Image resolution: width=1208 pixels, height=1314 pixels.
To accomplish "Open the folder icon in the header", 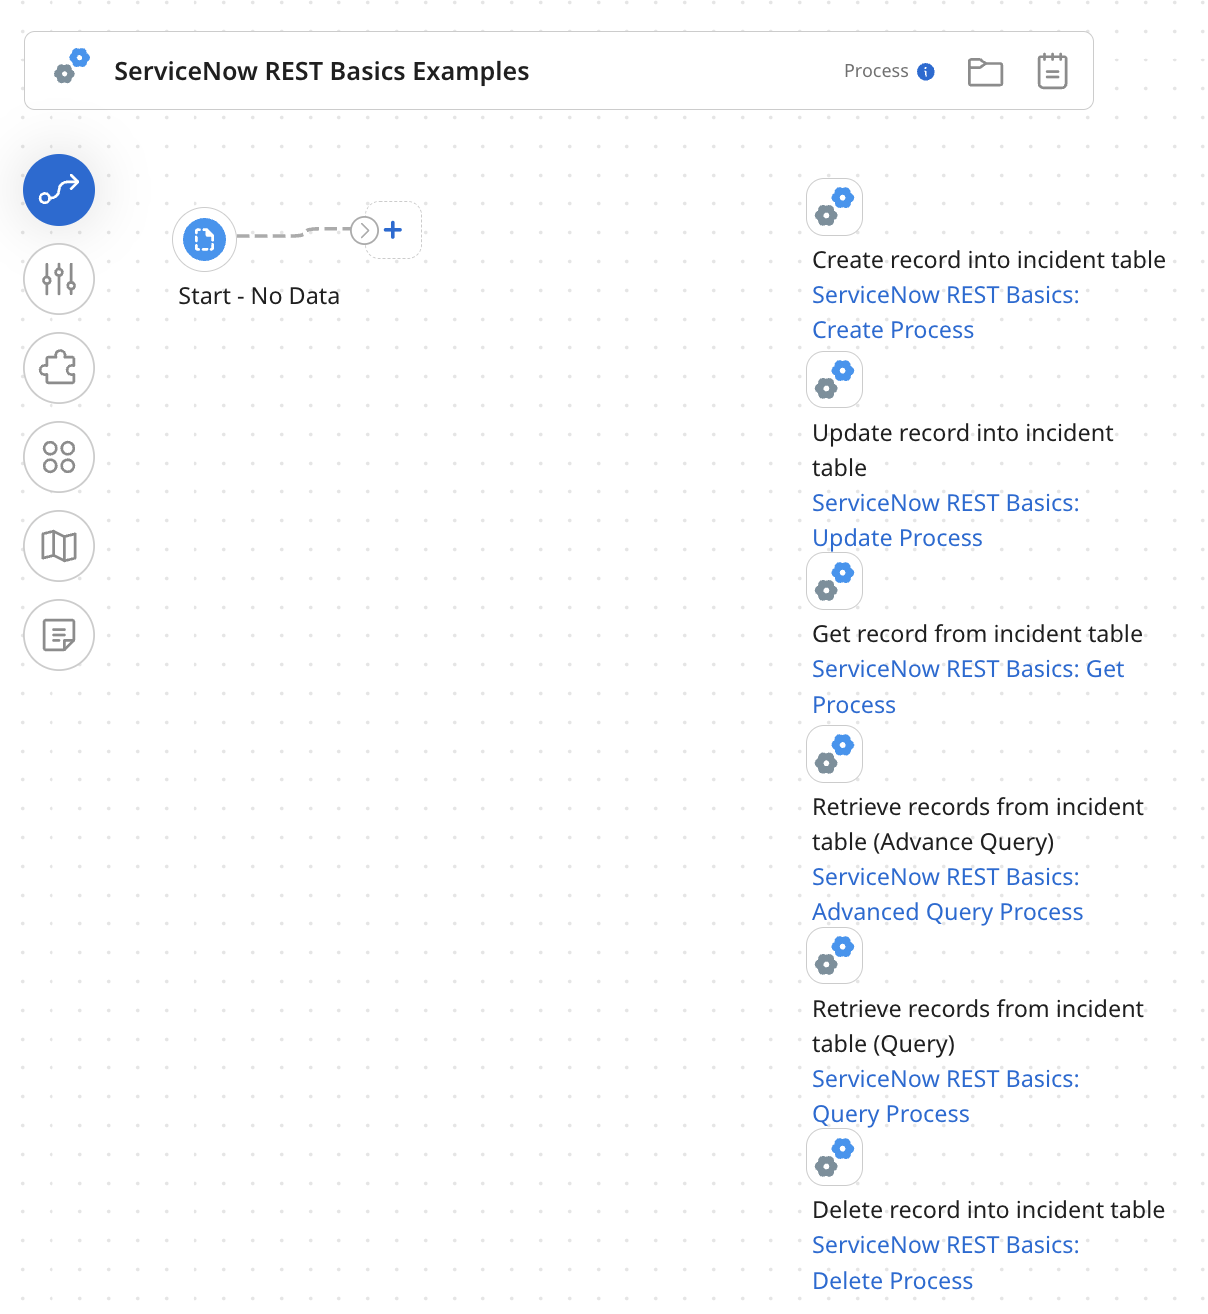I will point(985,71).
